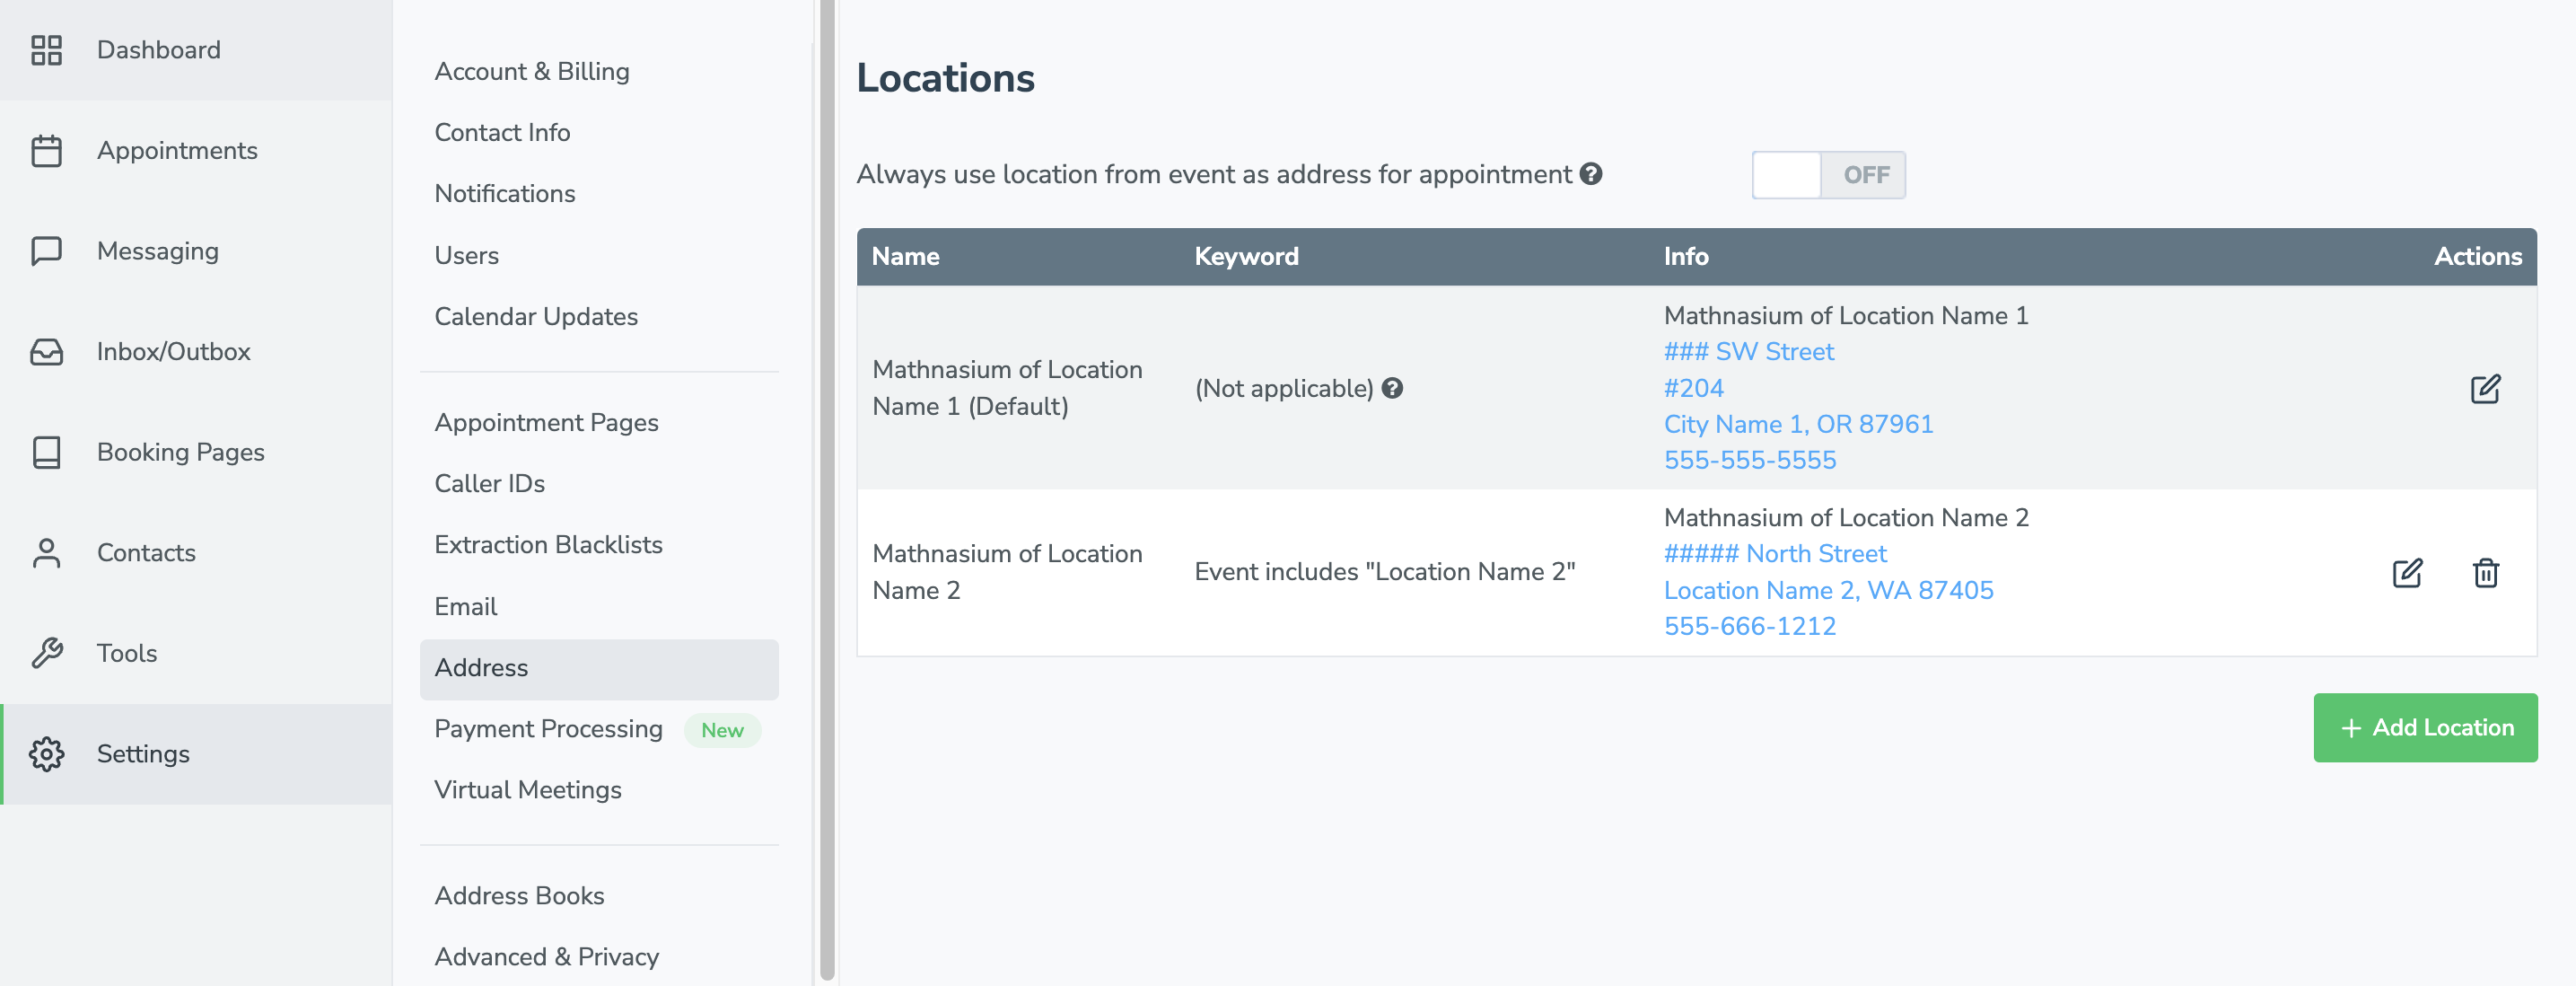Click Event includes "Location Name 2" text
2576x986 pixels.
click(1384, 571)
